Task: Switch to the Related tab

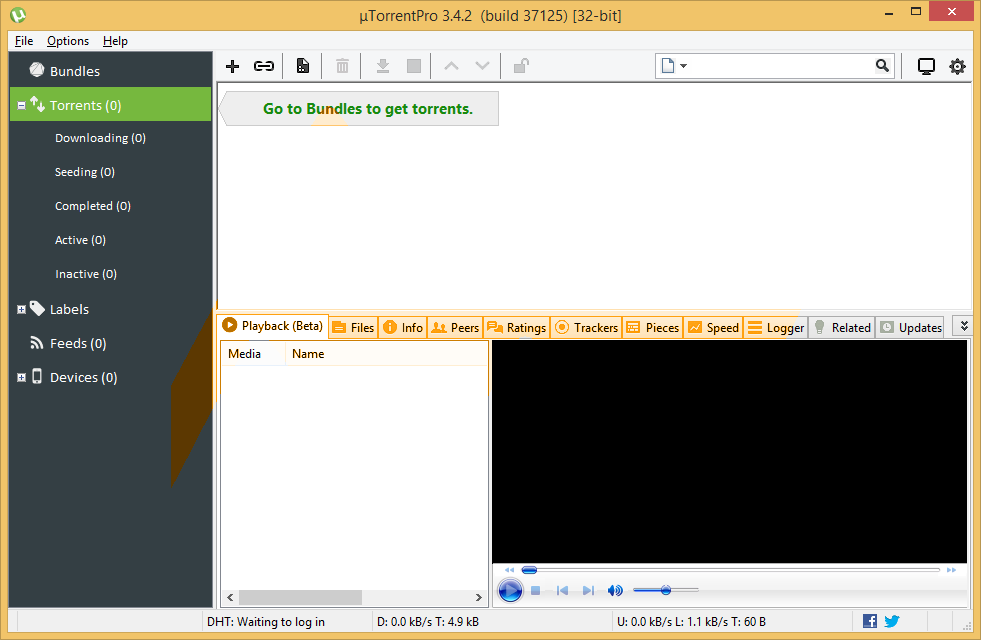Action: (842, 327)
